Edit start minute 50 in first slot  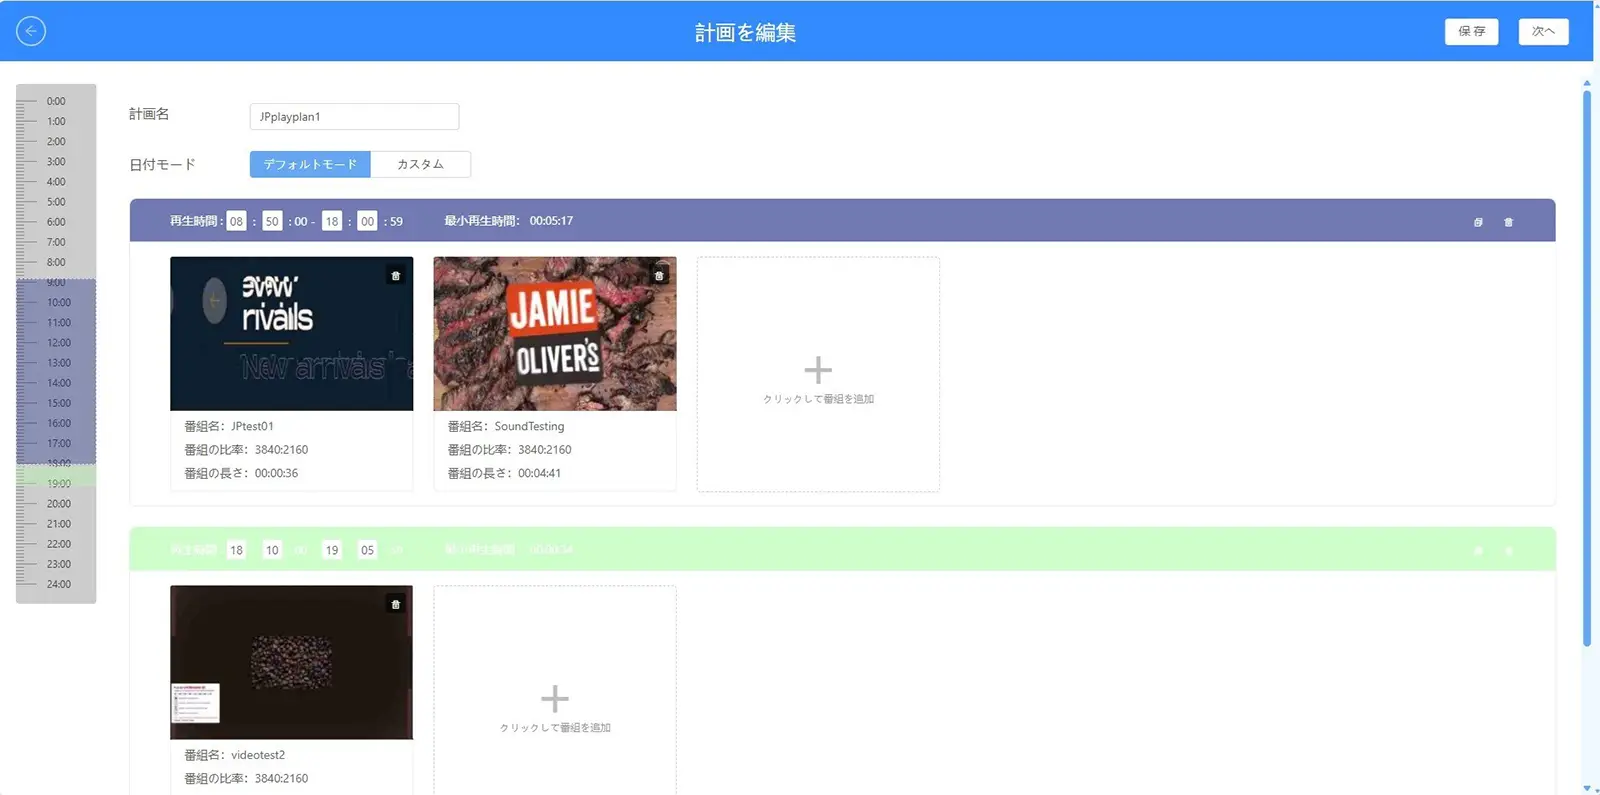coord(272,221)
